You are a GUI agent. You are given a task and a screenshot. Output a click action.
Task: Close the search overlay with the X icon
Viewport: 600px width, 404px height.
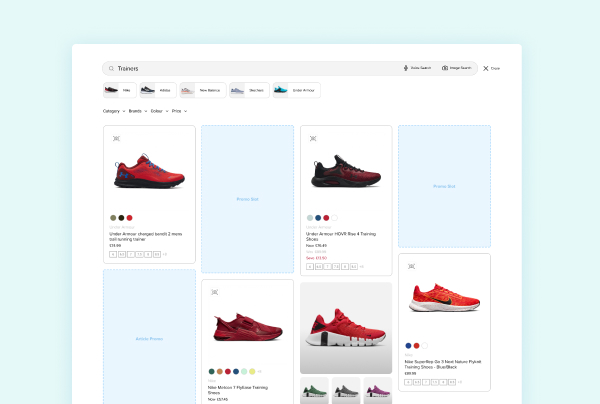pyautogui.click(x=486, y=68)
